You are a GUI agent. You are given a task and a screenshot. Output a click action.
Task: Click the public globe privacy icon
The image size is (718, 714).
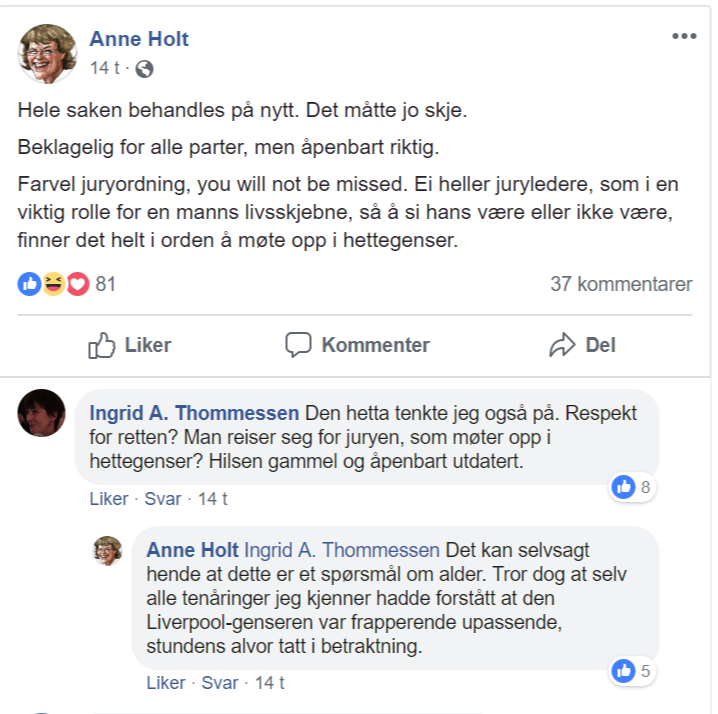click(145, 69)
